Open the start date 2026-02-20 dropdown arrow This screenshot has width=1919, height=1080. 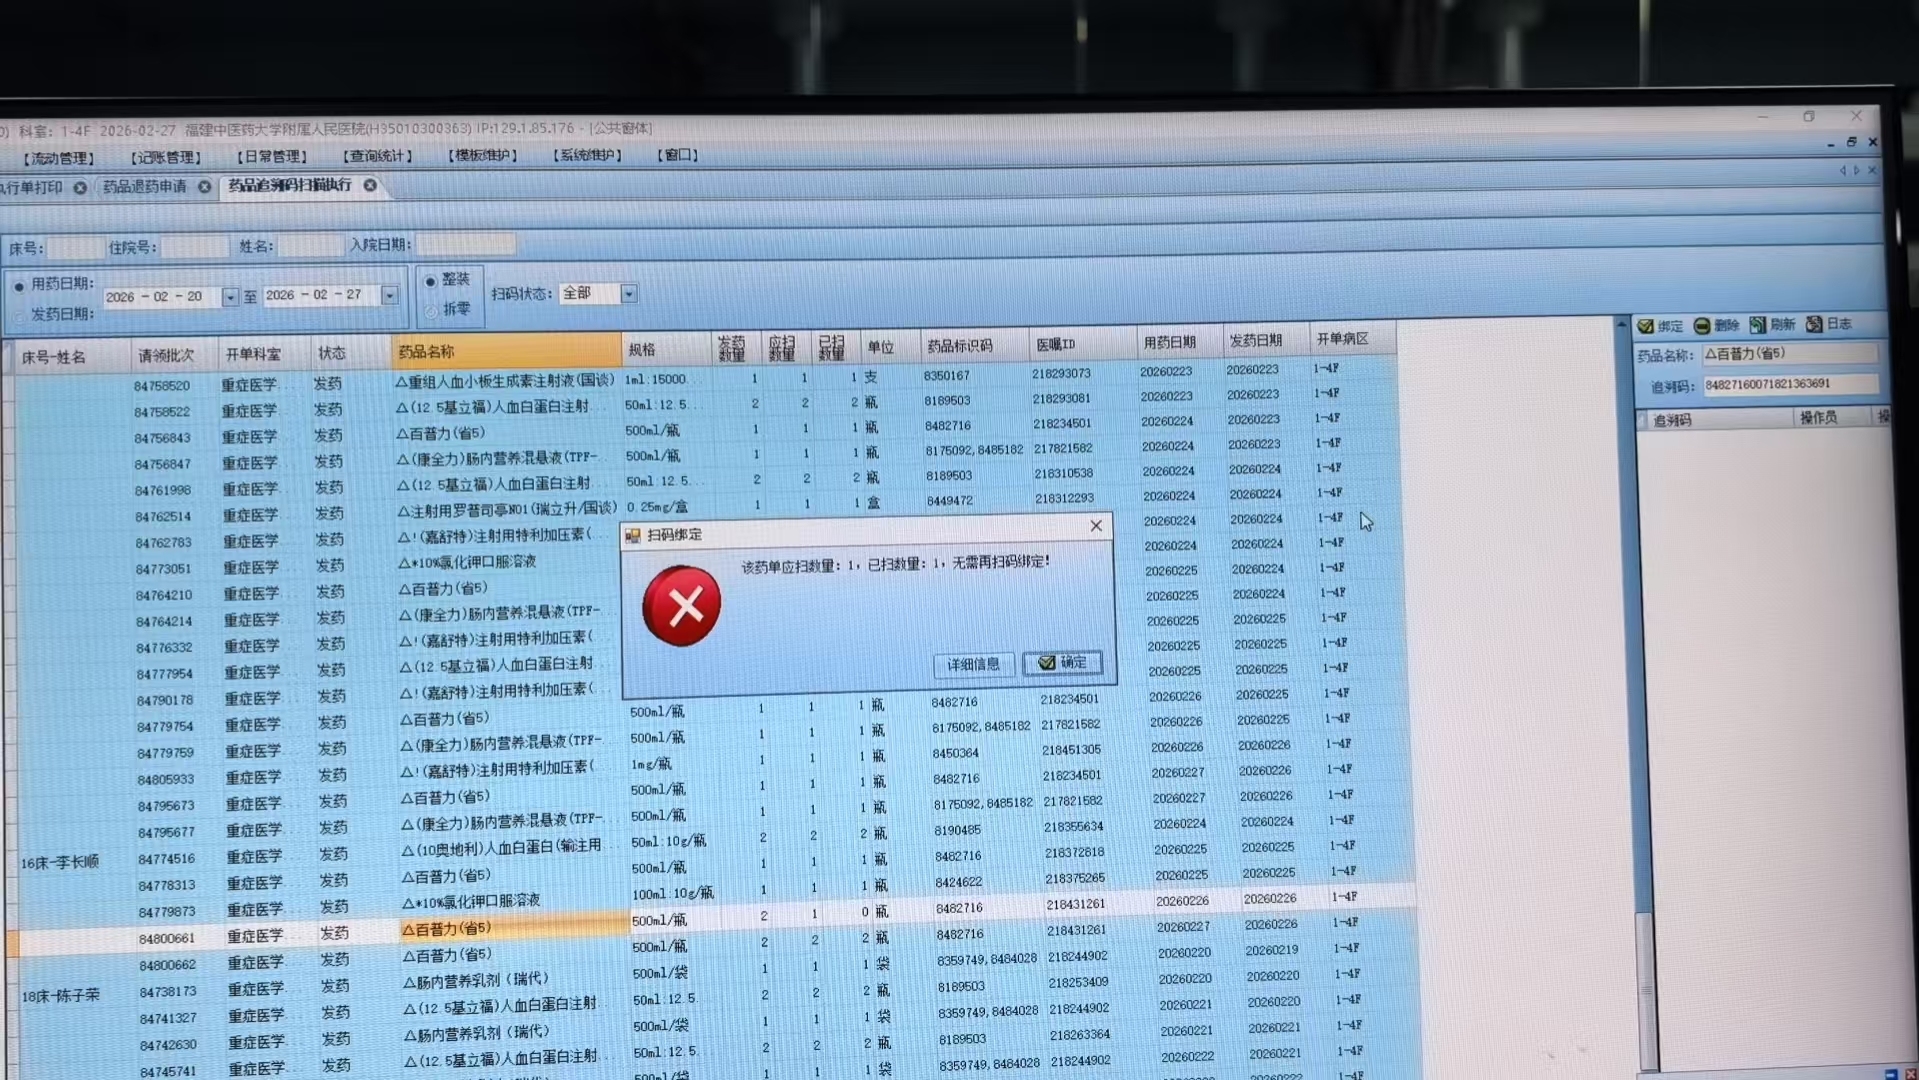click(230, 297)
